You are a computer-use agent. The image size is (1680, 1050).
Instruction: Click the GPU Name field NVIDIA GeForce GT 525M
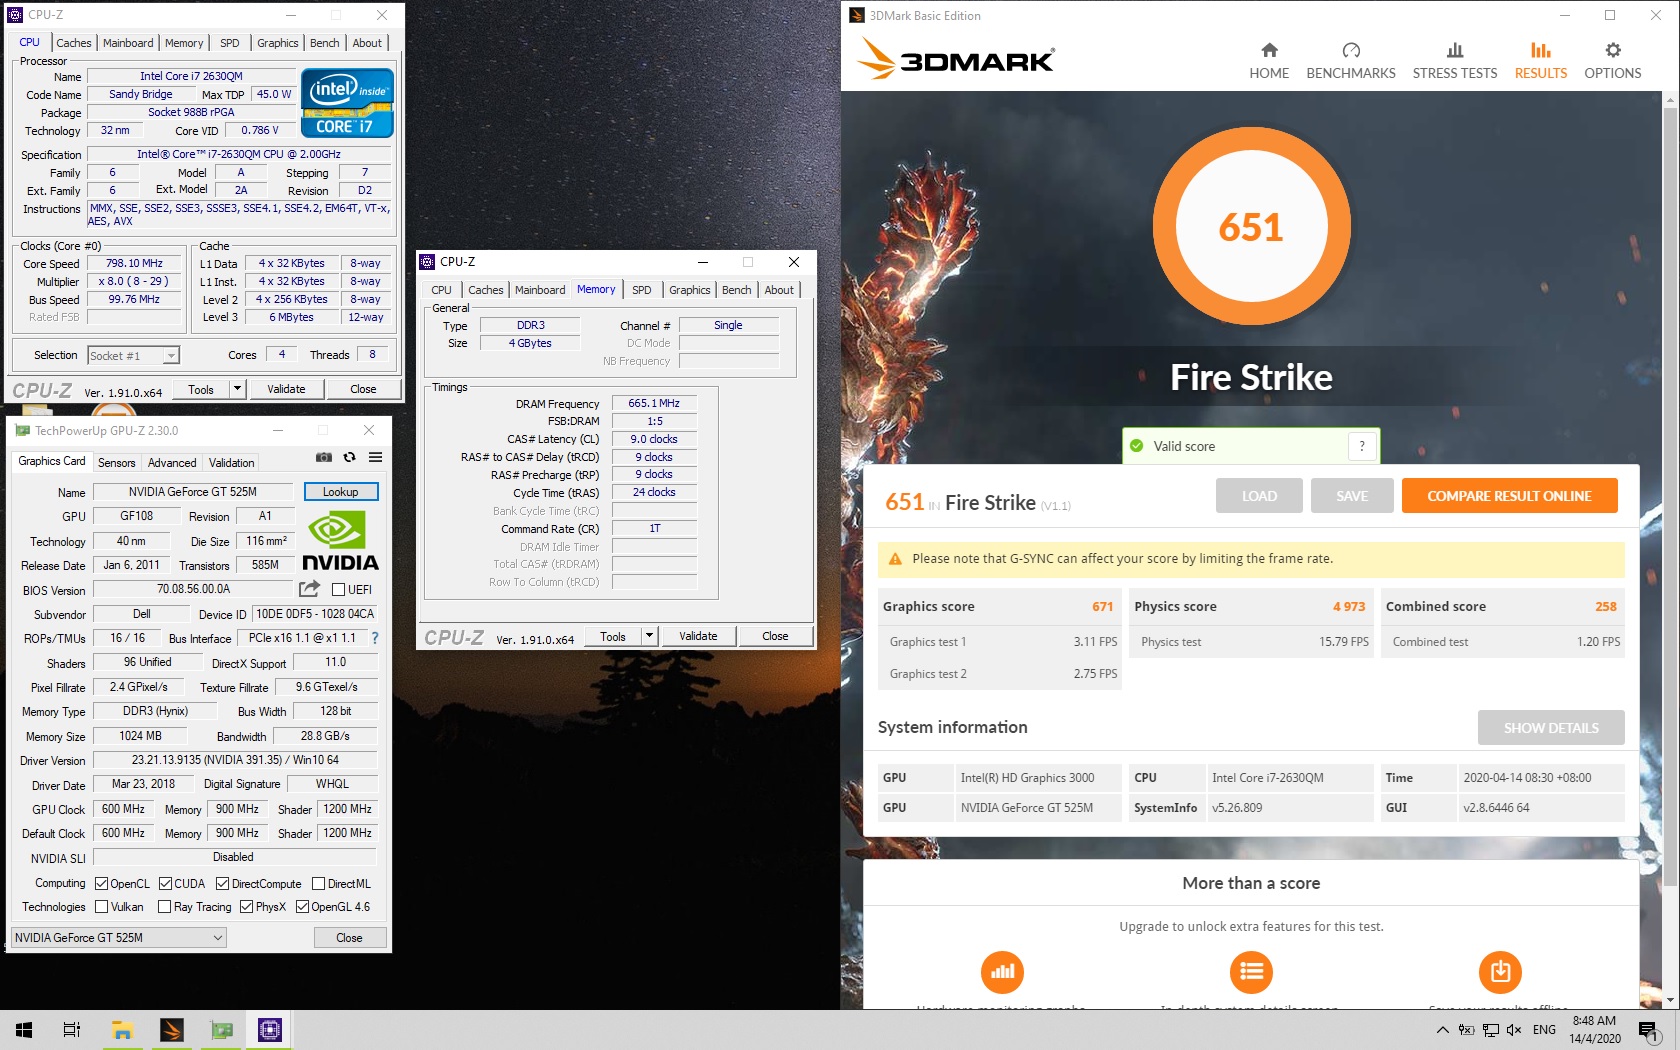point(193,492)
